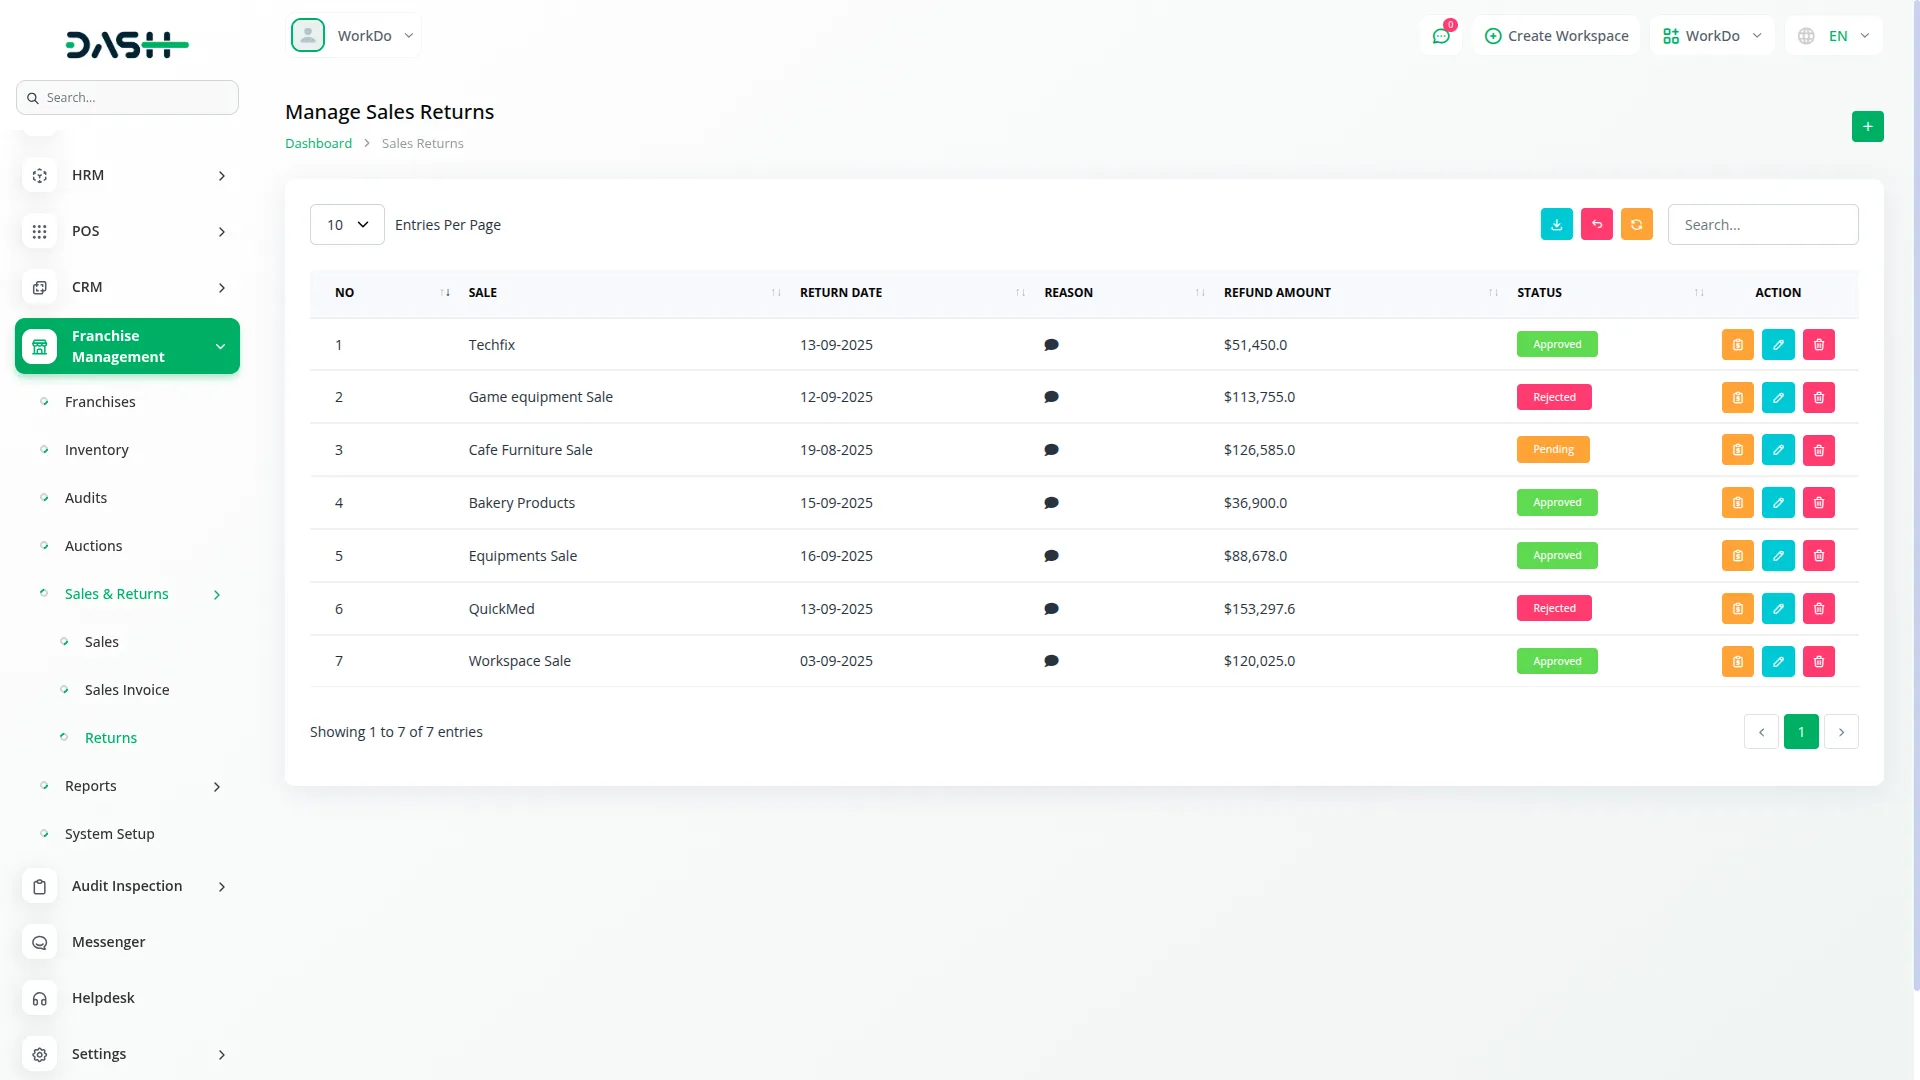
Task: Delete the Workspace Sale return row
Action: pyautogui.click(x=1818, y=662)
